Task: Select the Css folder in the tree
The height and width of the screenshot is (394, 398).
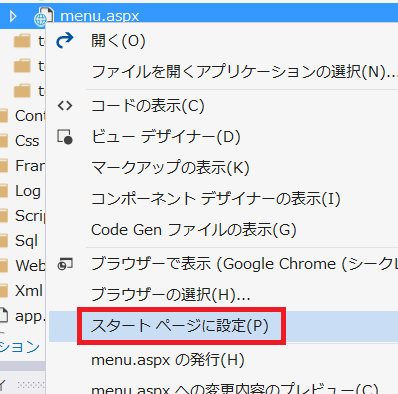Action: coord(27,141)
